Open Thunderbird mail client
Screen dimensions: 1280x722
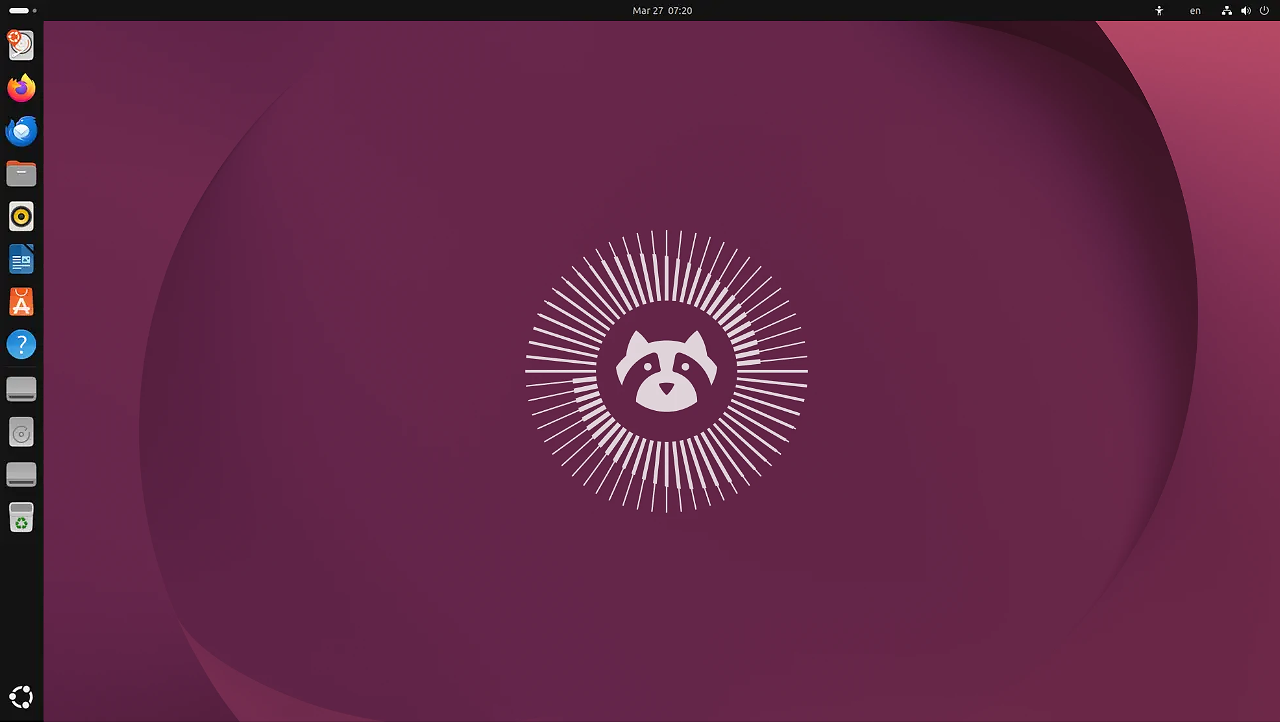21,131
